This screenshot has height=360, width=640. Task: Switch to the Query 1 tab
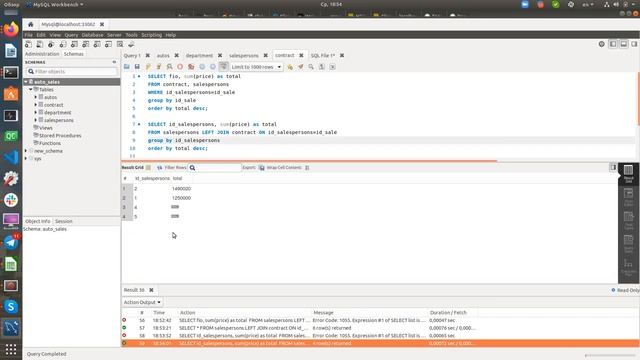[132, 56]
